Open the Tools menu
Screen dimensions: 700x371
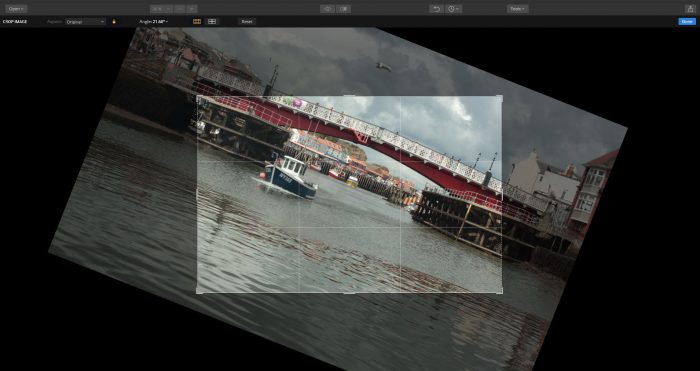point(517,9)
